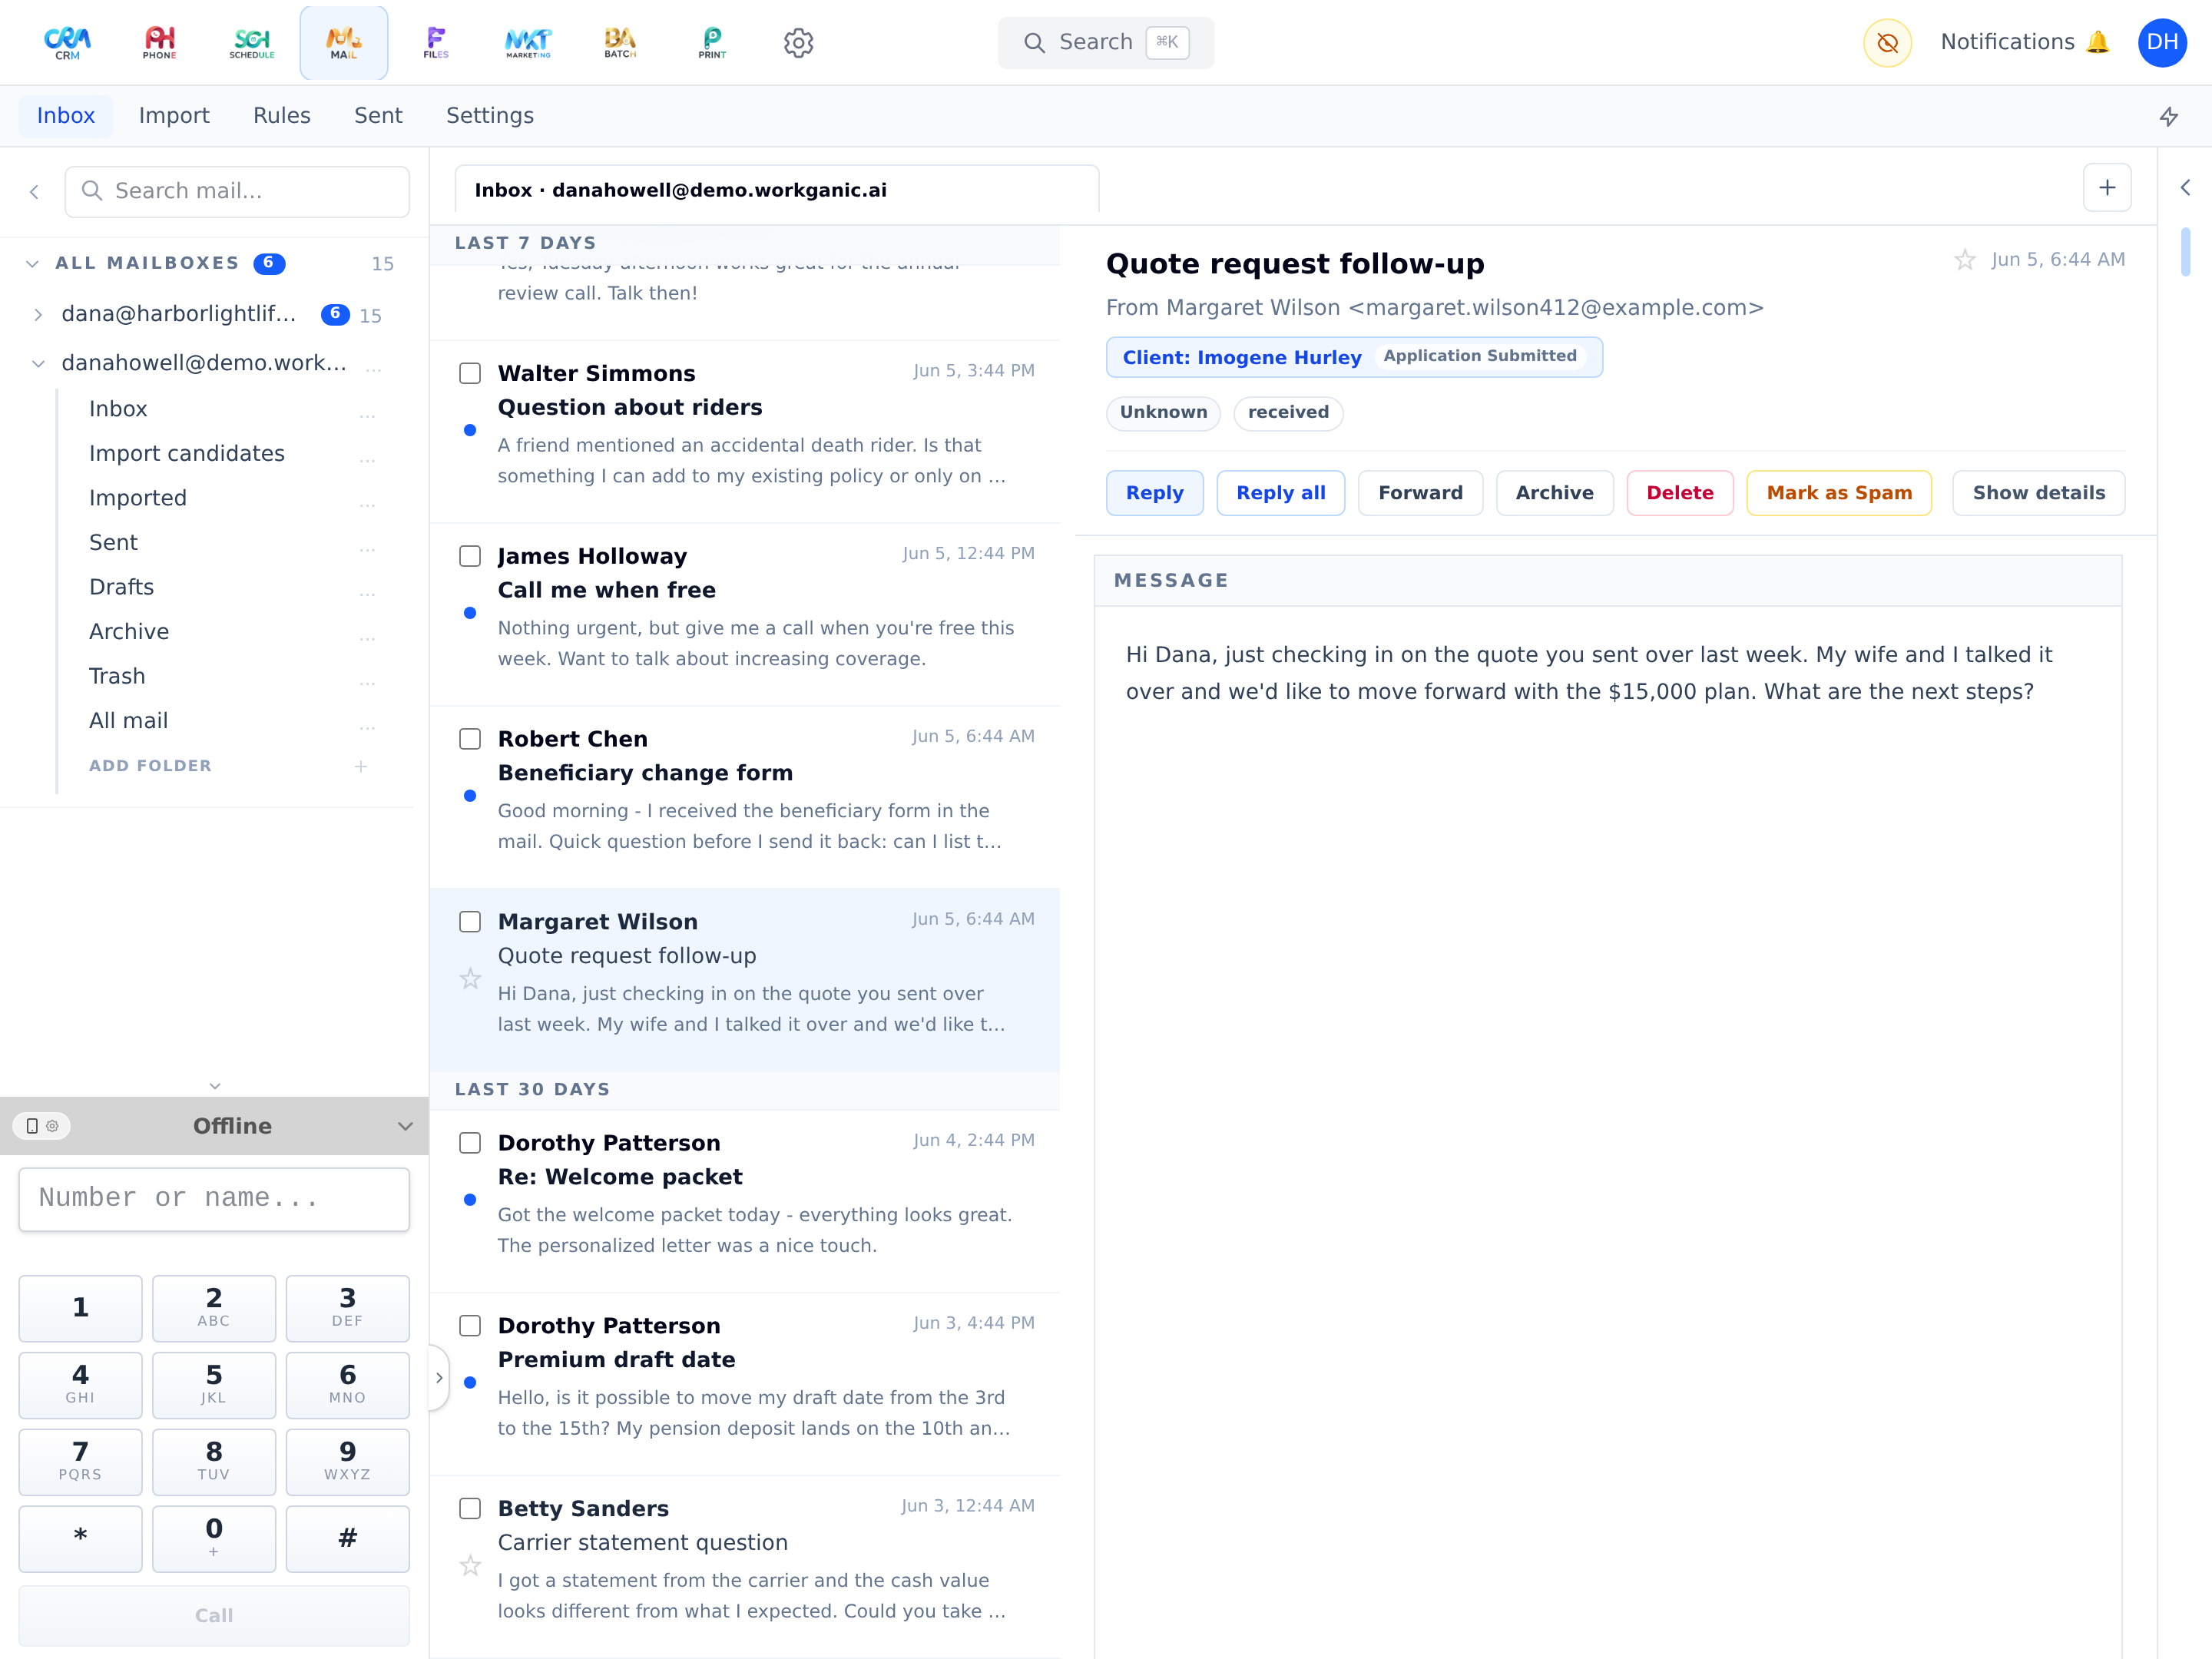The width and height of the screenshot is (2212, 1659).
Task: Star Margaret Wilson's email in the list
Action: click(x=470, y=978)
